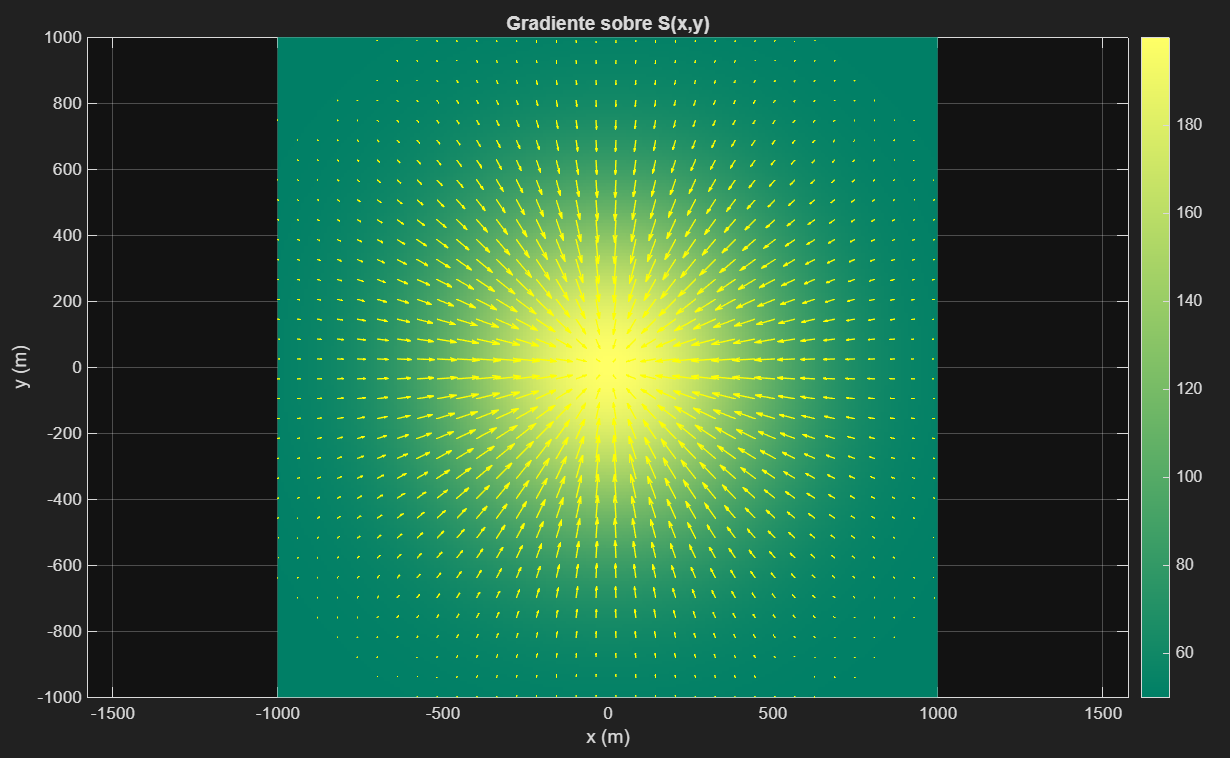Click the x-axis tick label 500
The height and width of the screenshot is (758, 1230).
(772, 713)
